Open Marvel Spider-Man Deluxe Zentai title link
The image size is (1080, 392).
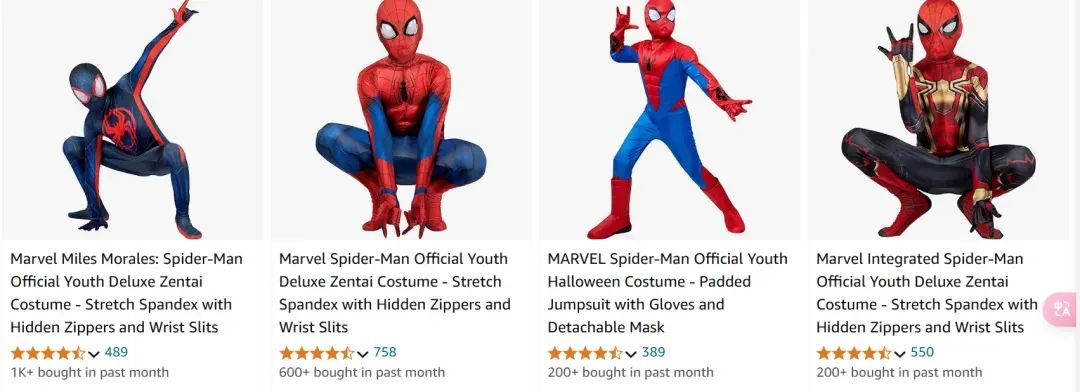tap(395, 293)
